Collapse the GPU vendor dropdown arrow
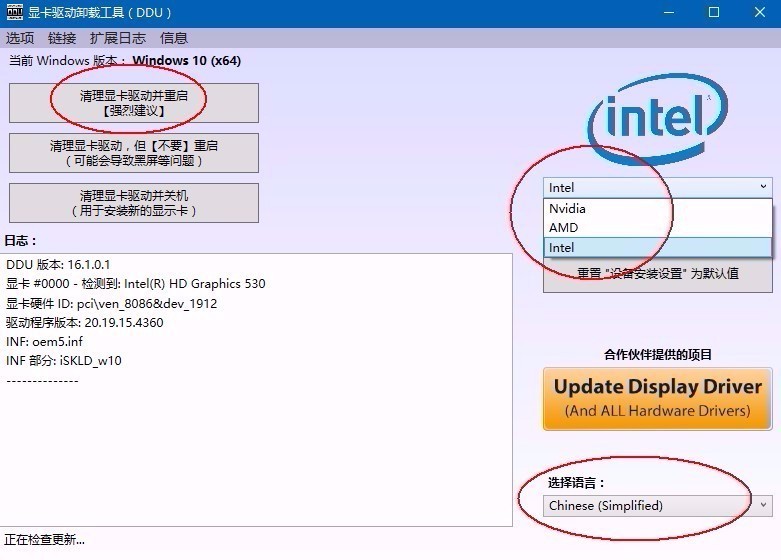781x560 pixels. [x=763, y=187]
